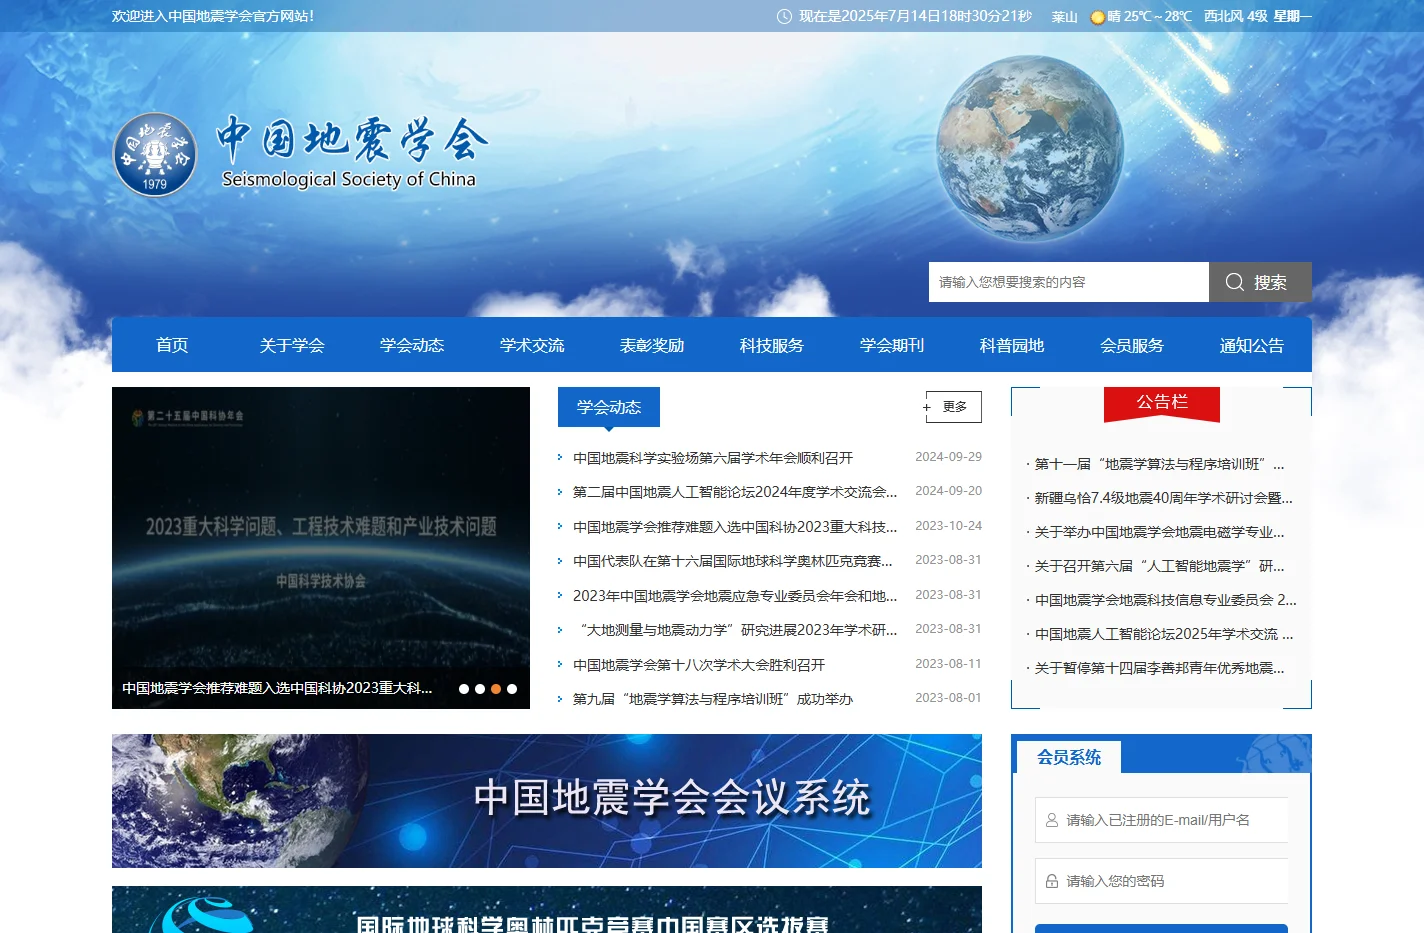Open notice 中国地震学会地震科技信息专业委员会
The width and height of the screenshot is (1424, 933).
[1165, 600]
